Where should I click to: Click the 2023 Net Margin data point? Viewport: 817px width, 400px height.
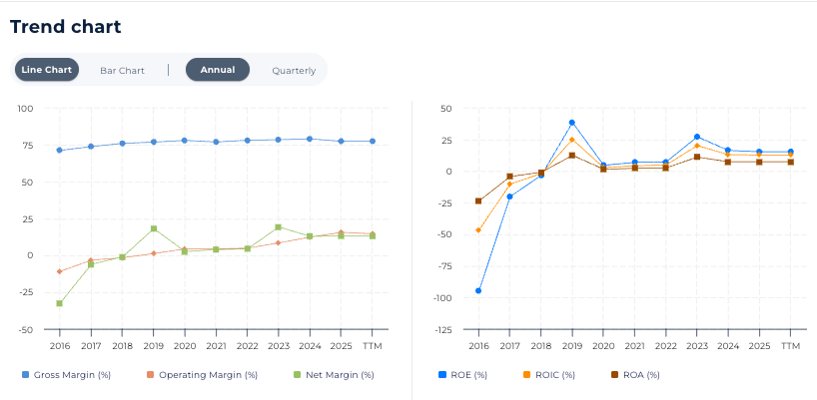coord(278,227)
